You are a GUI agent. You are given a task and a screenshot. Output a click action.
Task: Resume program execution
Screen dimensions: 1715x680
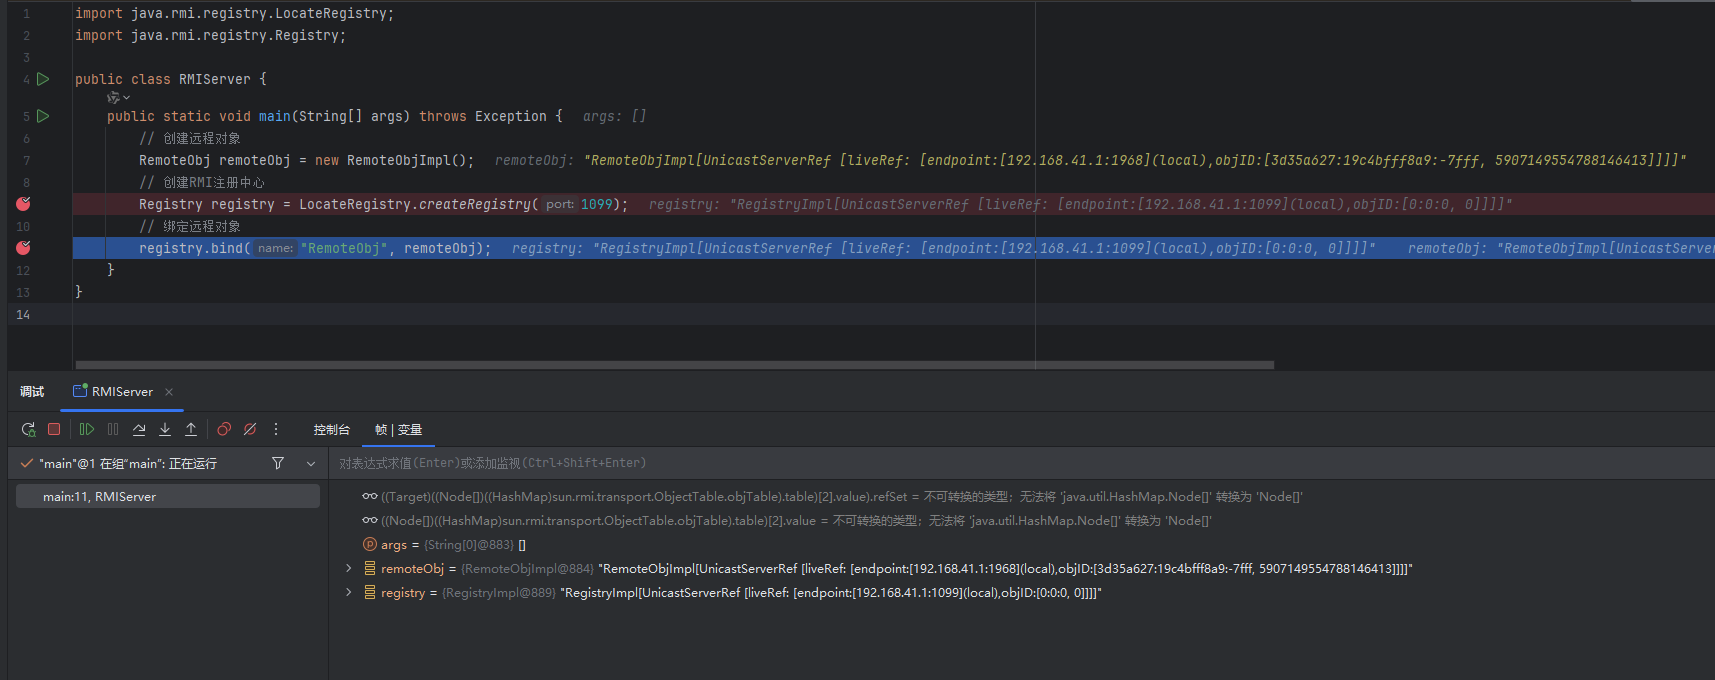tap(87, 429)
